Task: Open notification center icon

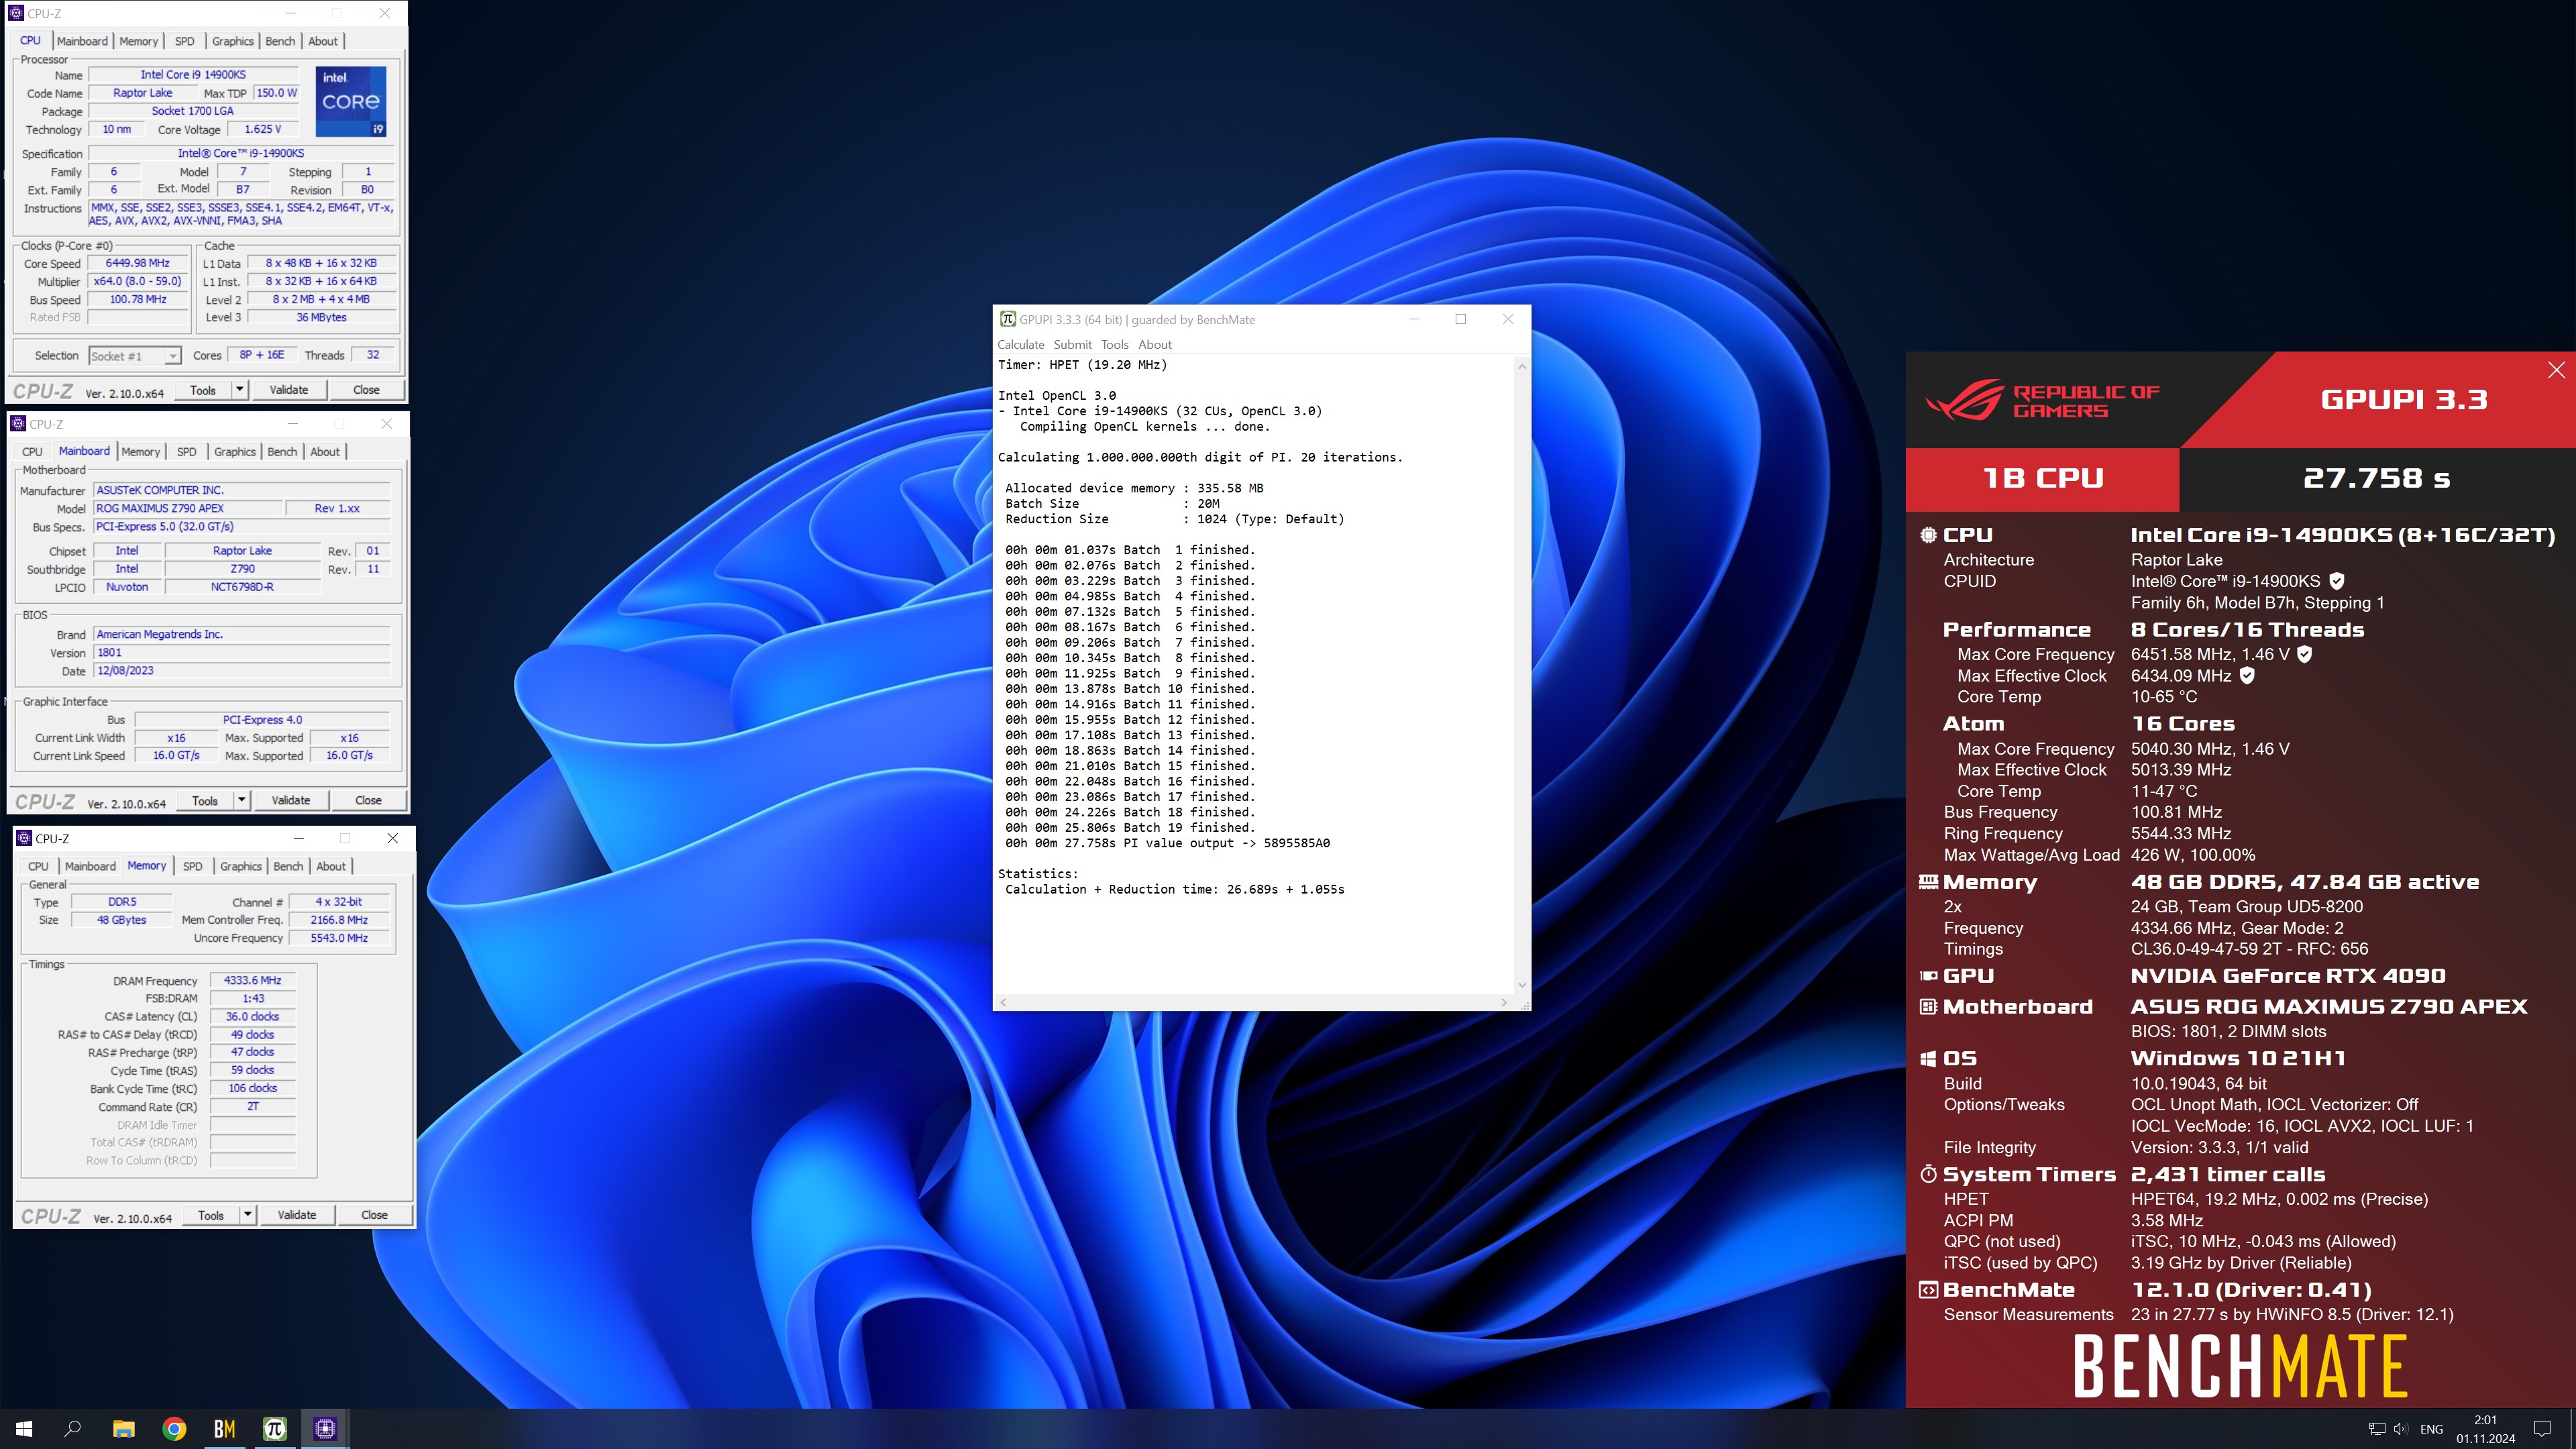Action: pyautogui.click(x=2543, y=1429)
